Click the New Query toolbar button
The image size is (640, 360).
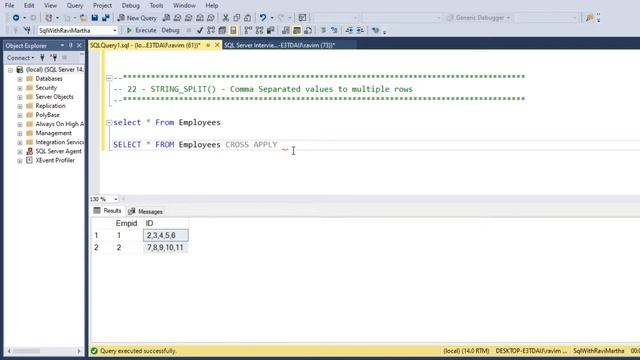pos(137,18)
